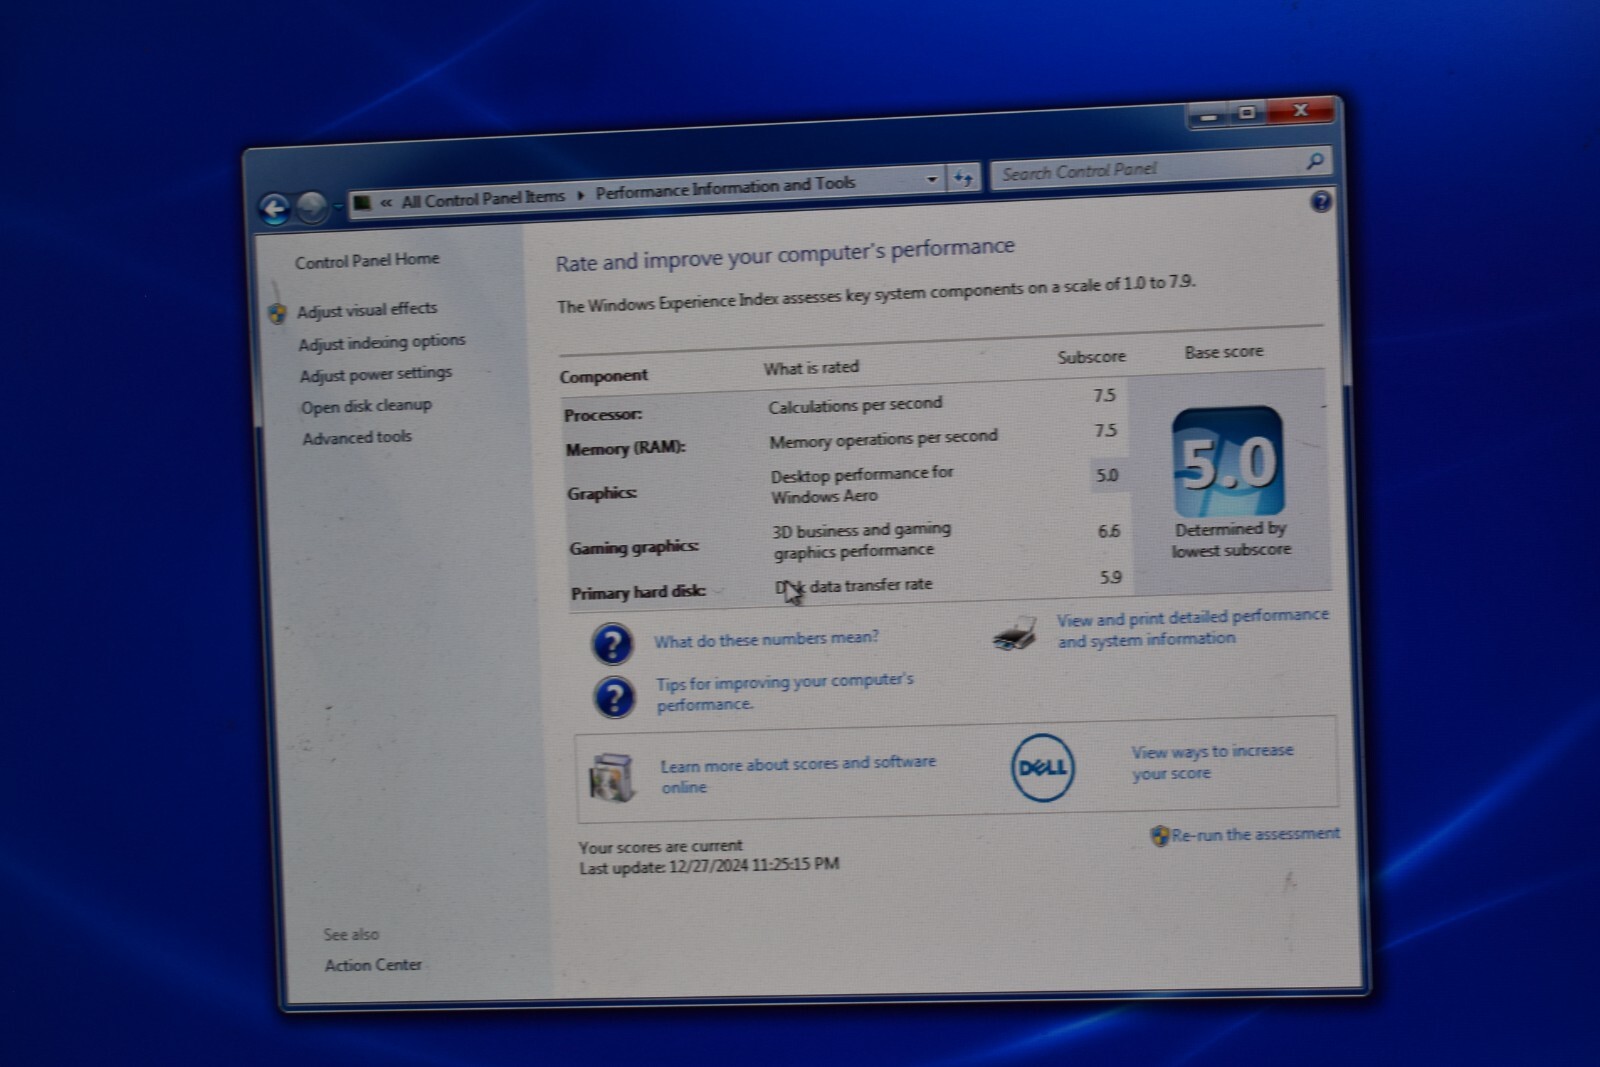Click the printer icon for detailed report
The image size is (1600, 1067).
(1015, 635)
